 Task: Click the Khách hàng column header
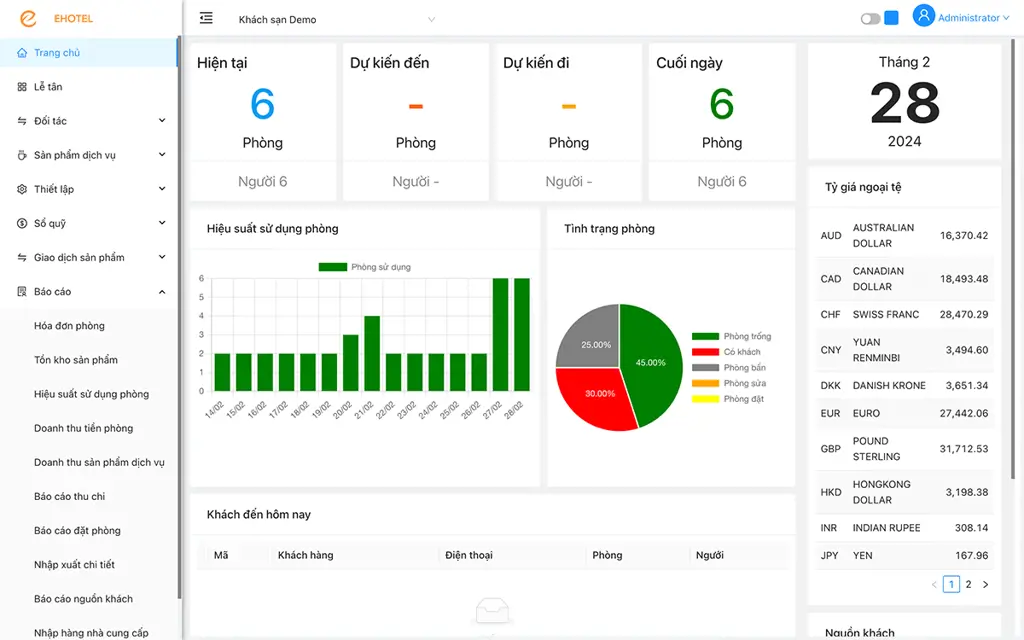click(x=306, y=555)
